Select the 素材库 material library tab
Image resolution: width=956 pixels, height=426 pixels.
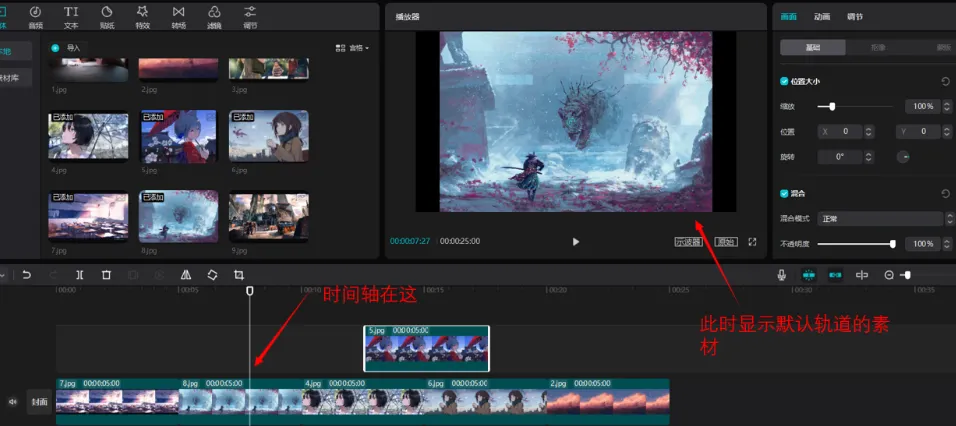point(13,78)
